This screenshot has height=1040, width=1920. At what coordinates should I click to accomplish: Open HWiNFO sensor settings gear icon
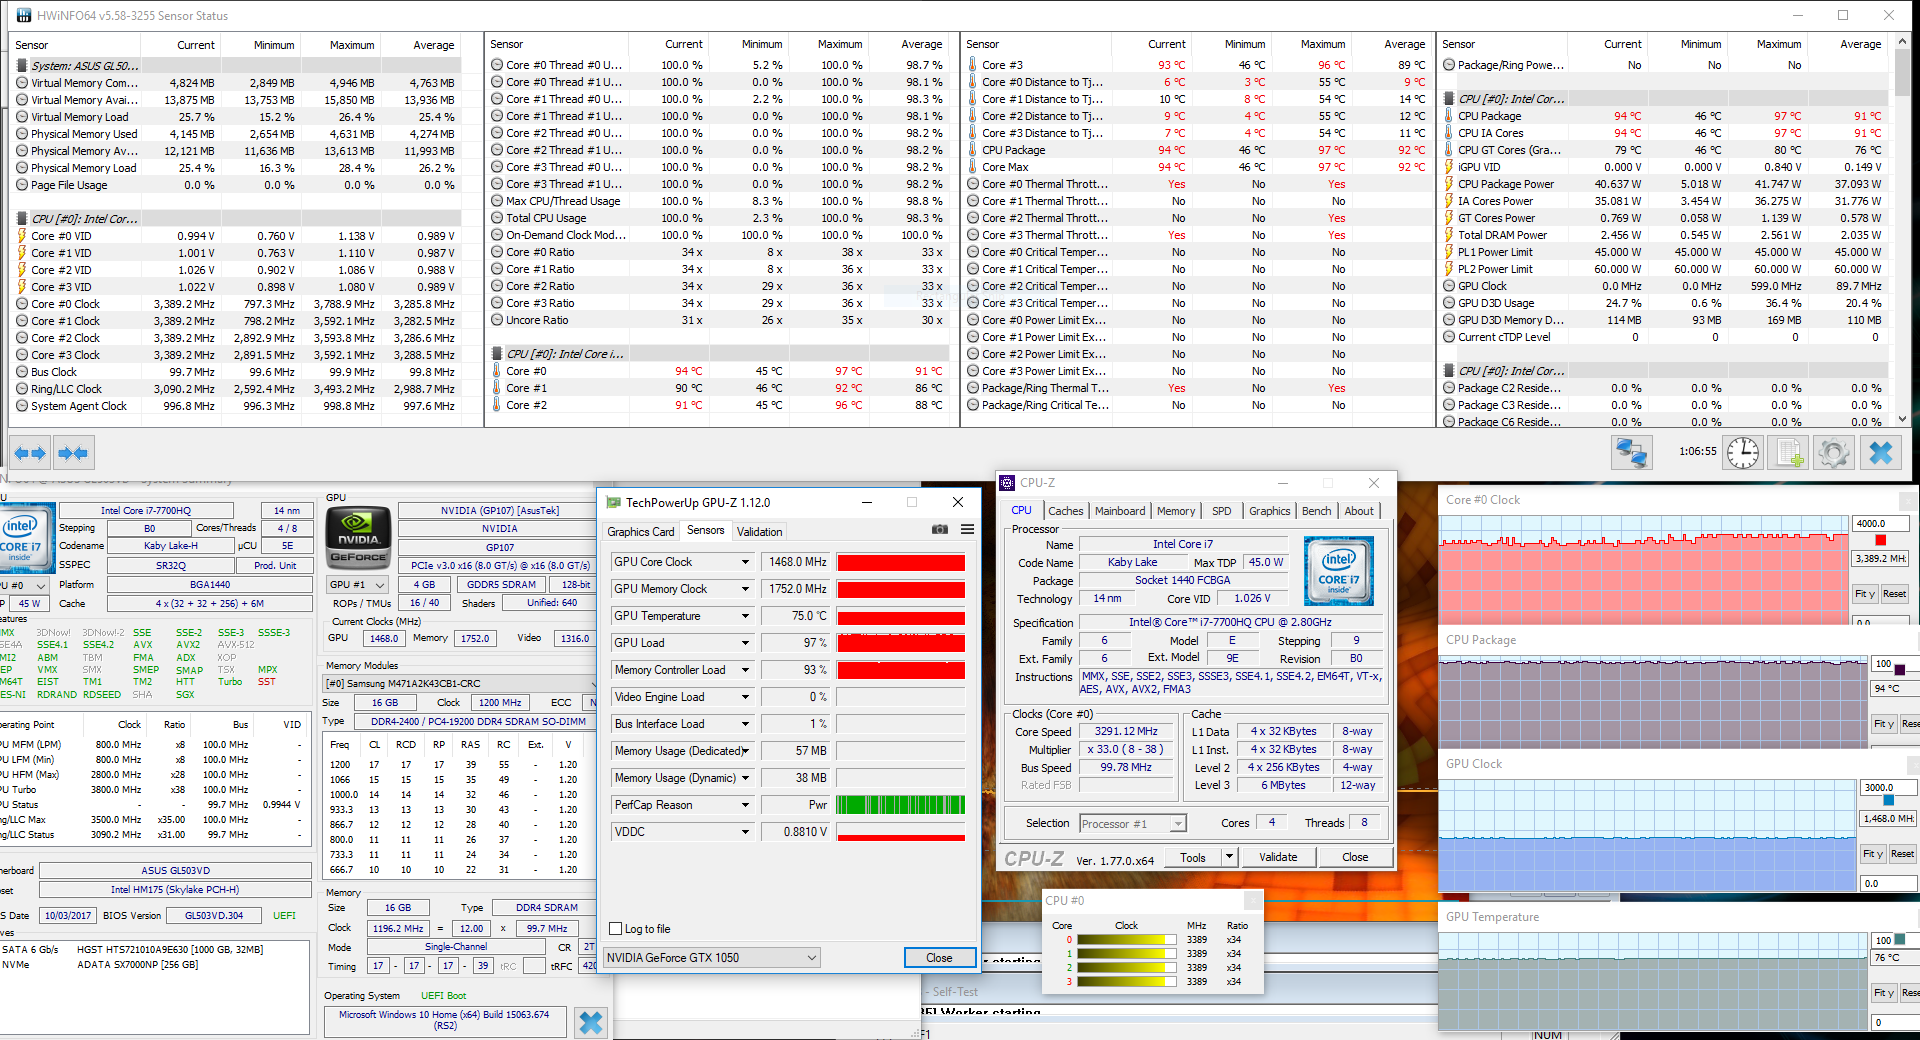click(1834, 453)
